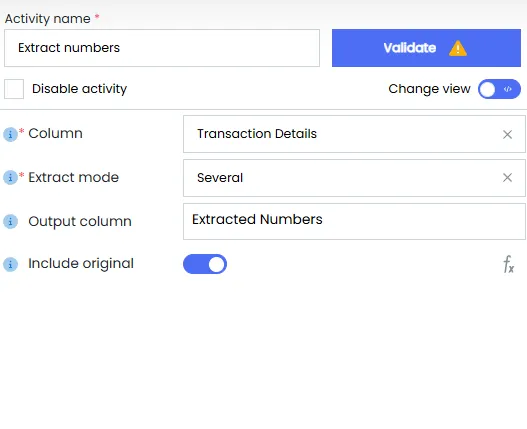The width and height of the screenshot is (527, 429).
Task: Click the Extract mode label text
Action: click(74, 177)
